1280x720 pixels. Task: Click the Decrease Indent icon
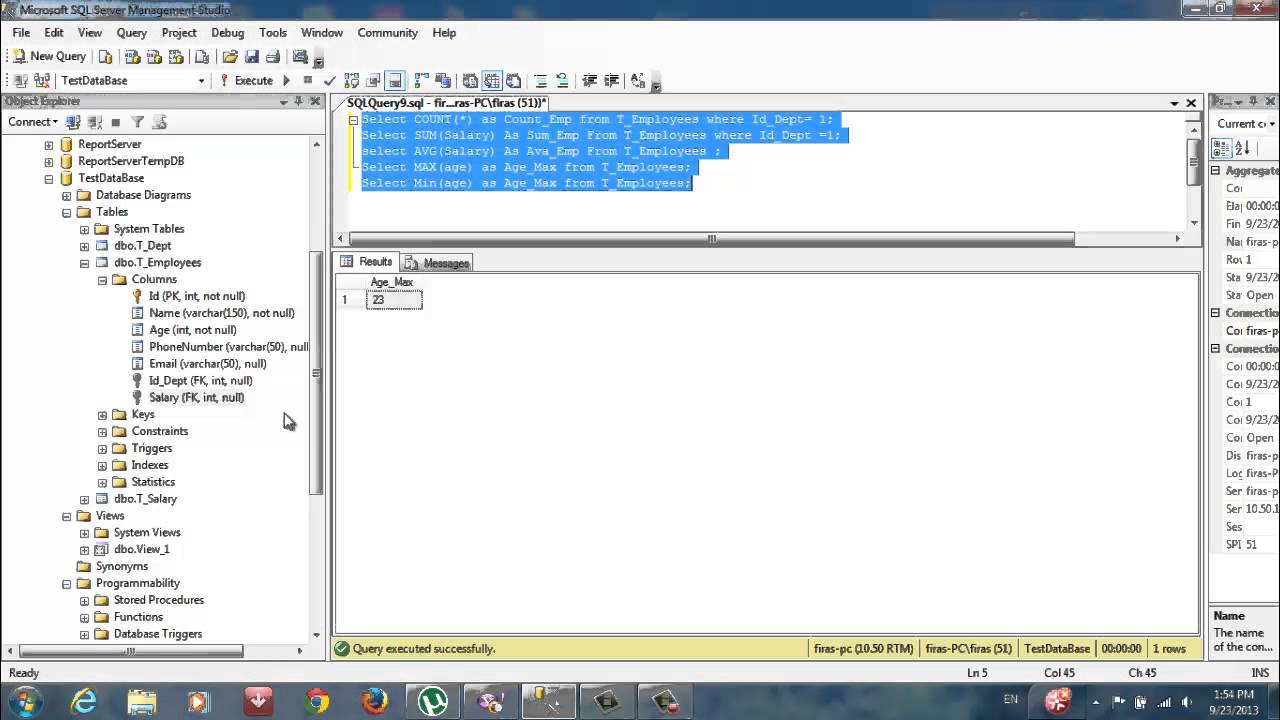(x=589, y=80)
